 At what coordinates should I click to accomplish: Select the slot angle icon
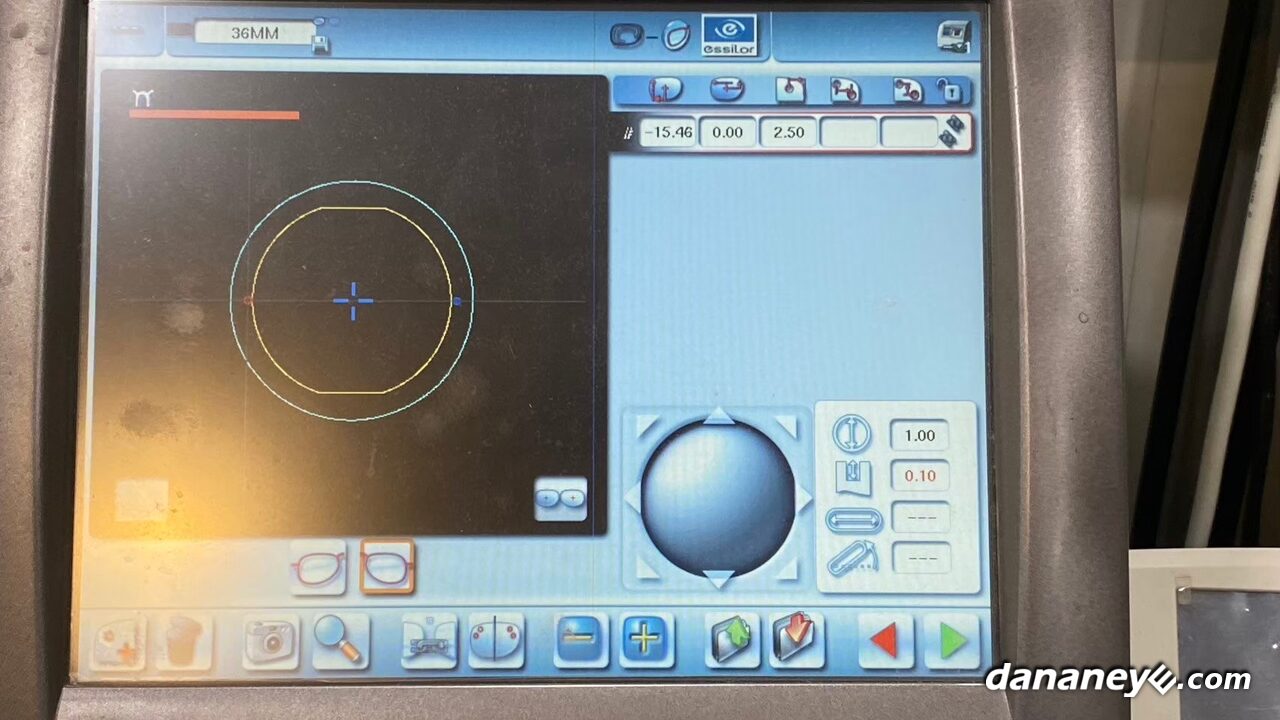852,558
